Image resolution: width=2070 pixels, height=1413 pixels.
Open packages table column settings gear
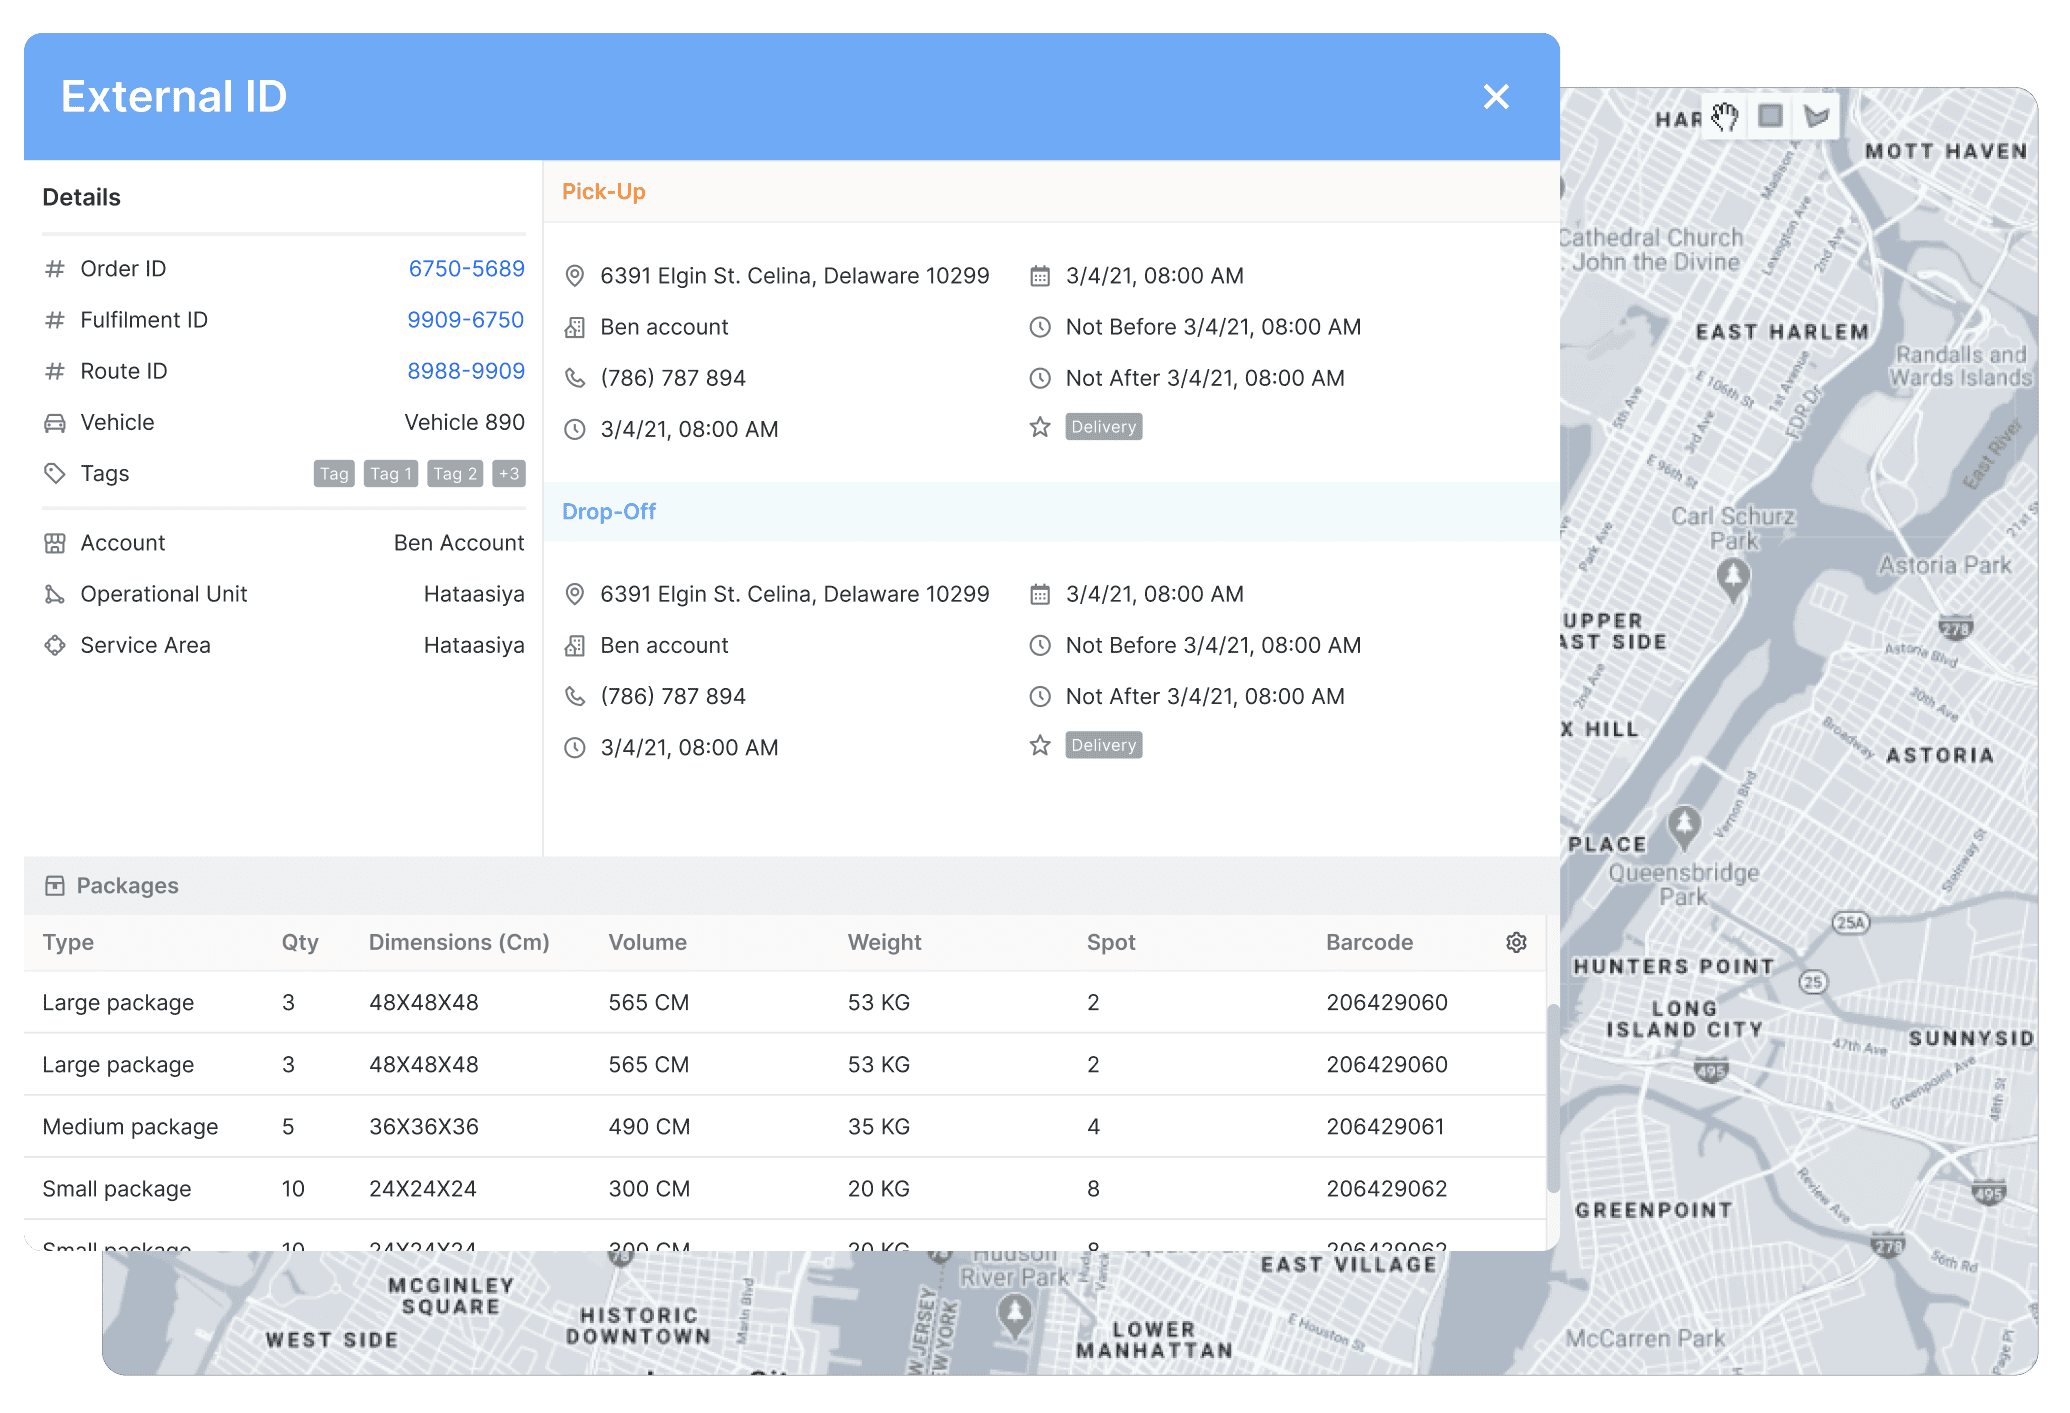[x=1516, y=942]
